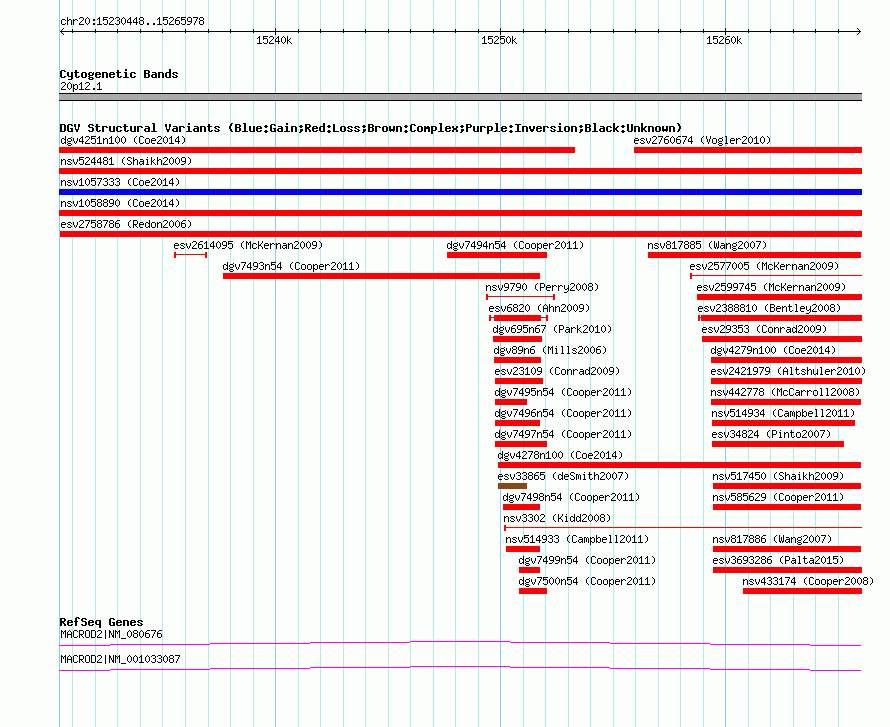The width and height of the screenshot is (890, 727).
Task: Open esv2599745 (McKernan2009) label
Action: 771,287
